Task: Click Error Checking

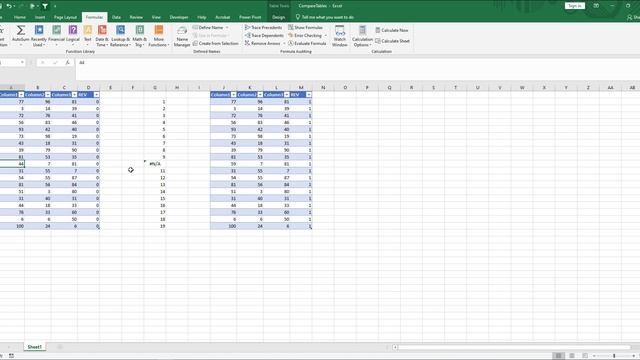Action: (305, 36)
